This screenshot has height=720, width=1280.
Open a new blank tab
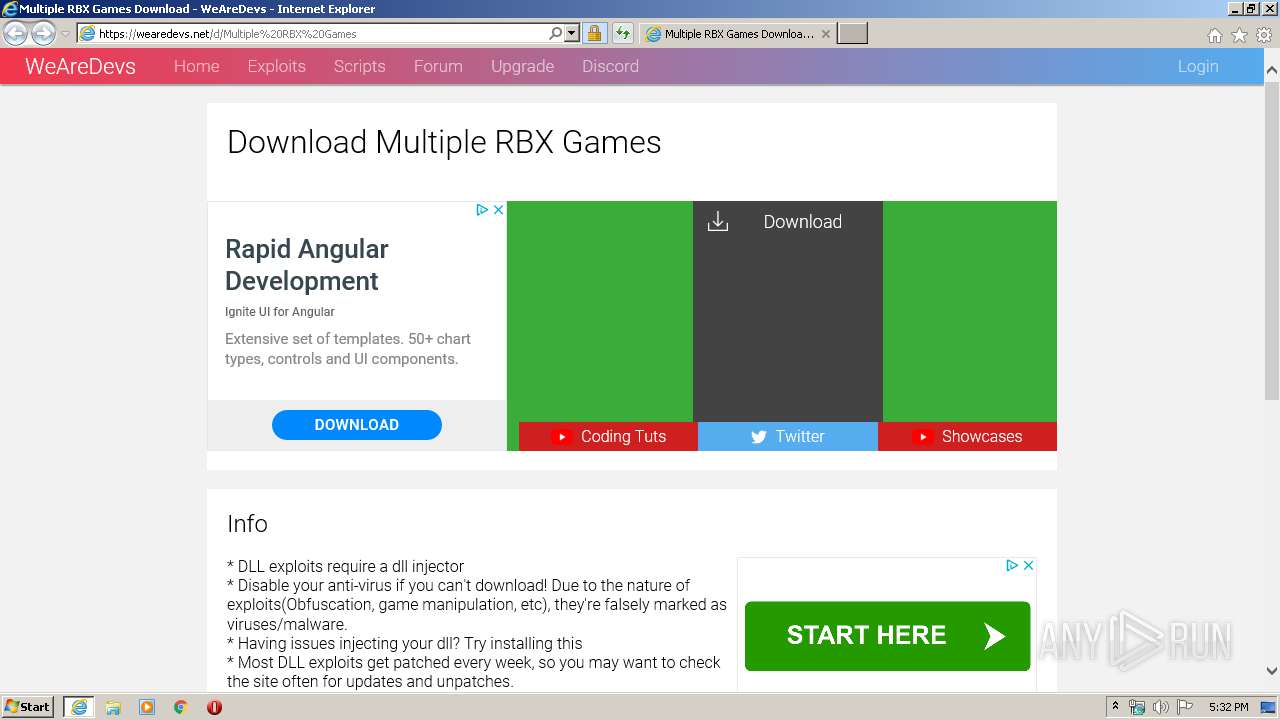tap(852, 34)
